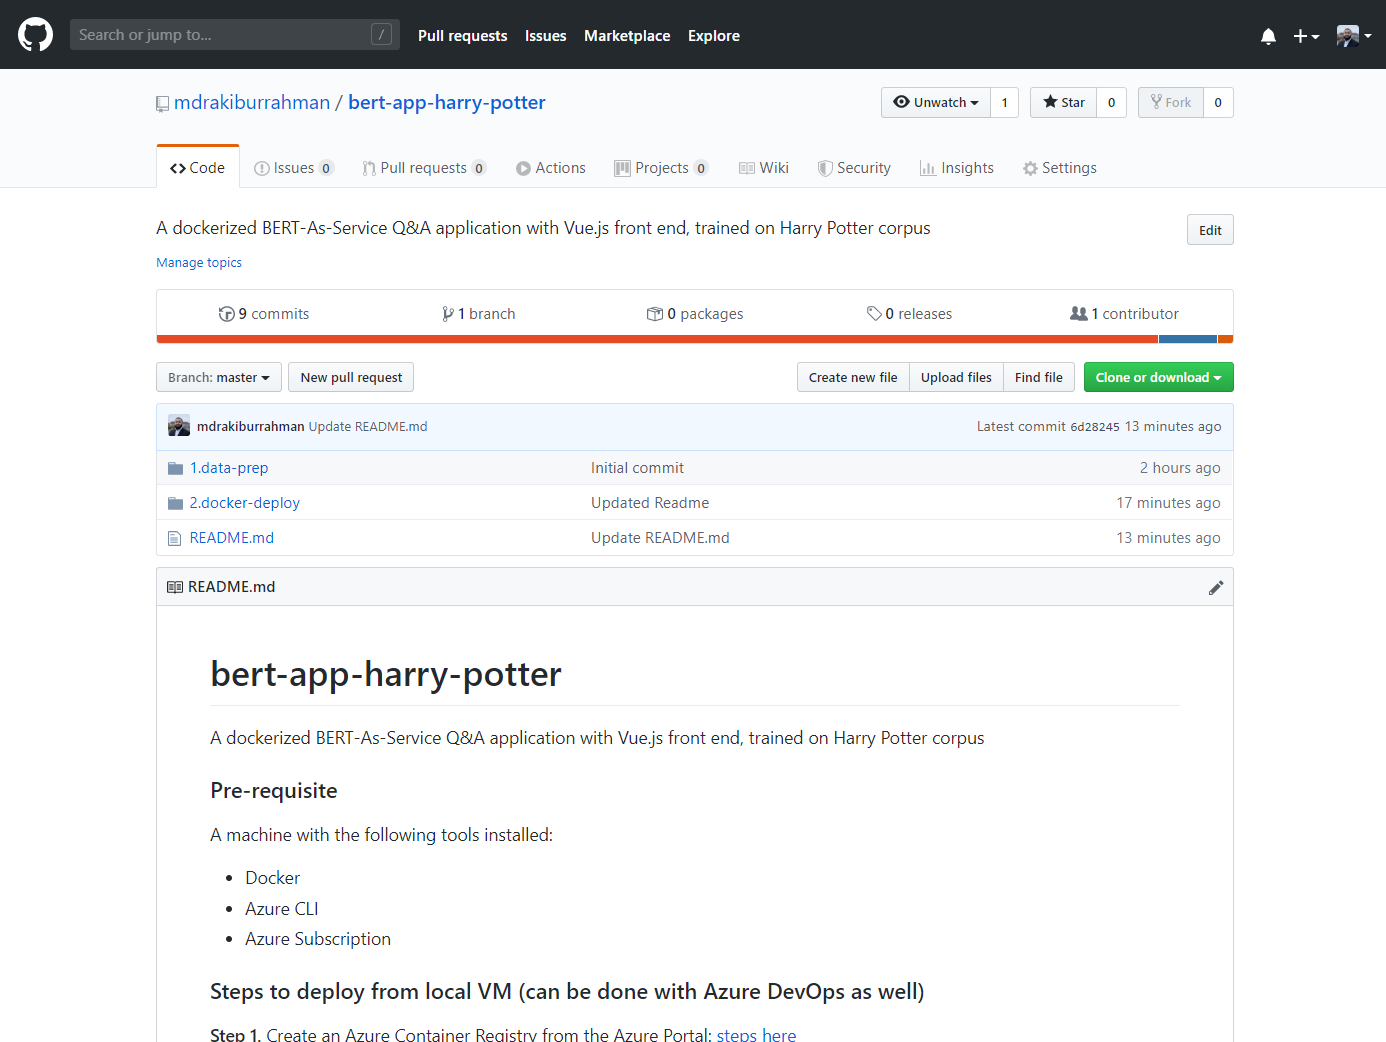Click the Fork button
1386x1042 pixels.
1171,102
